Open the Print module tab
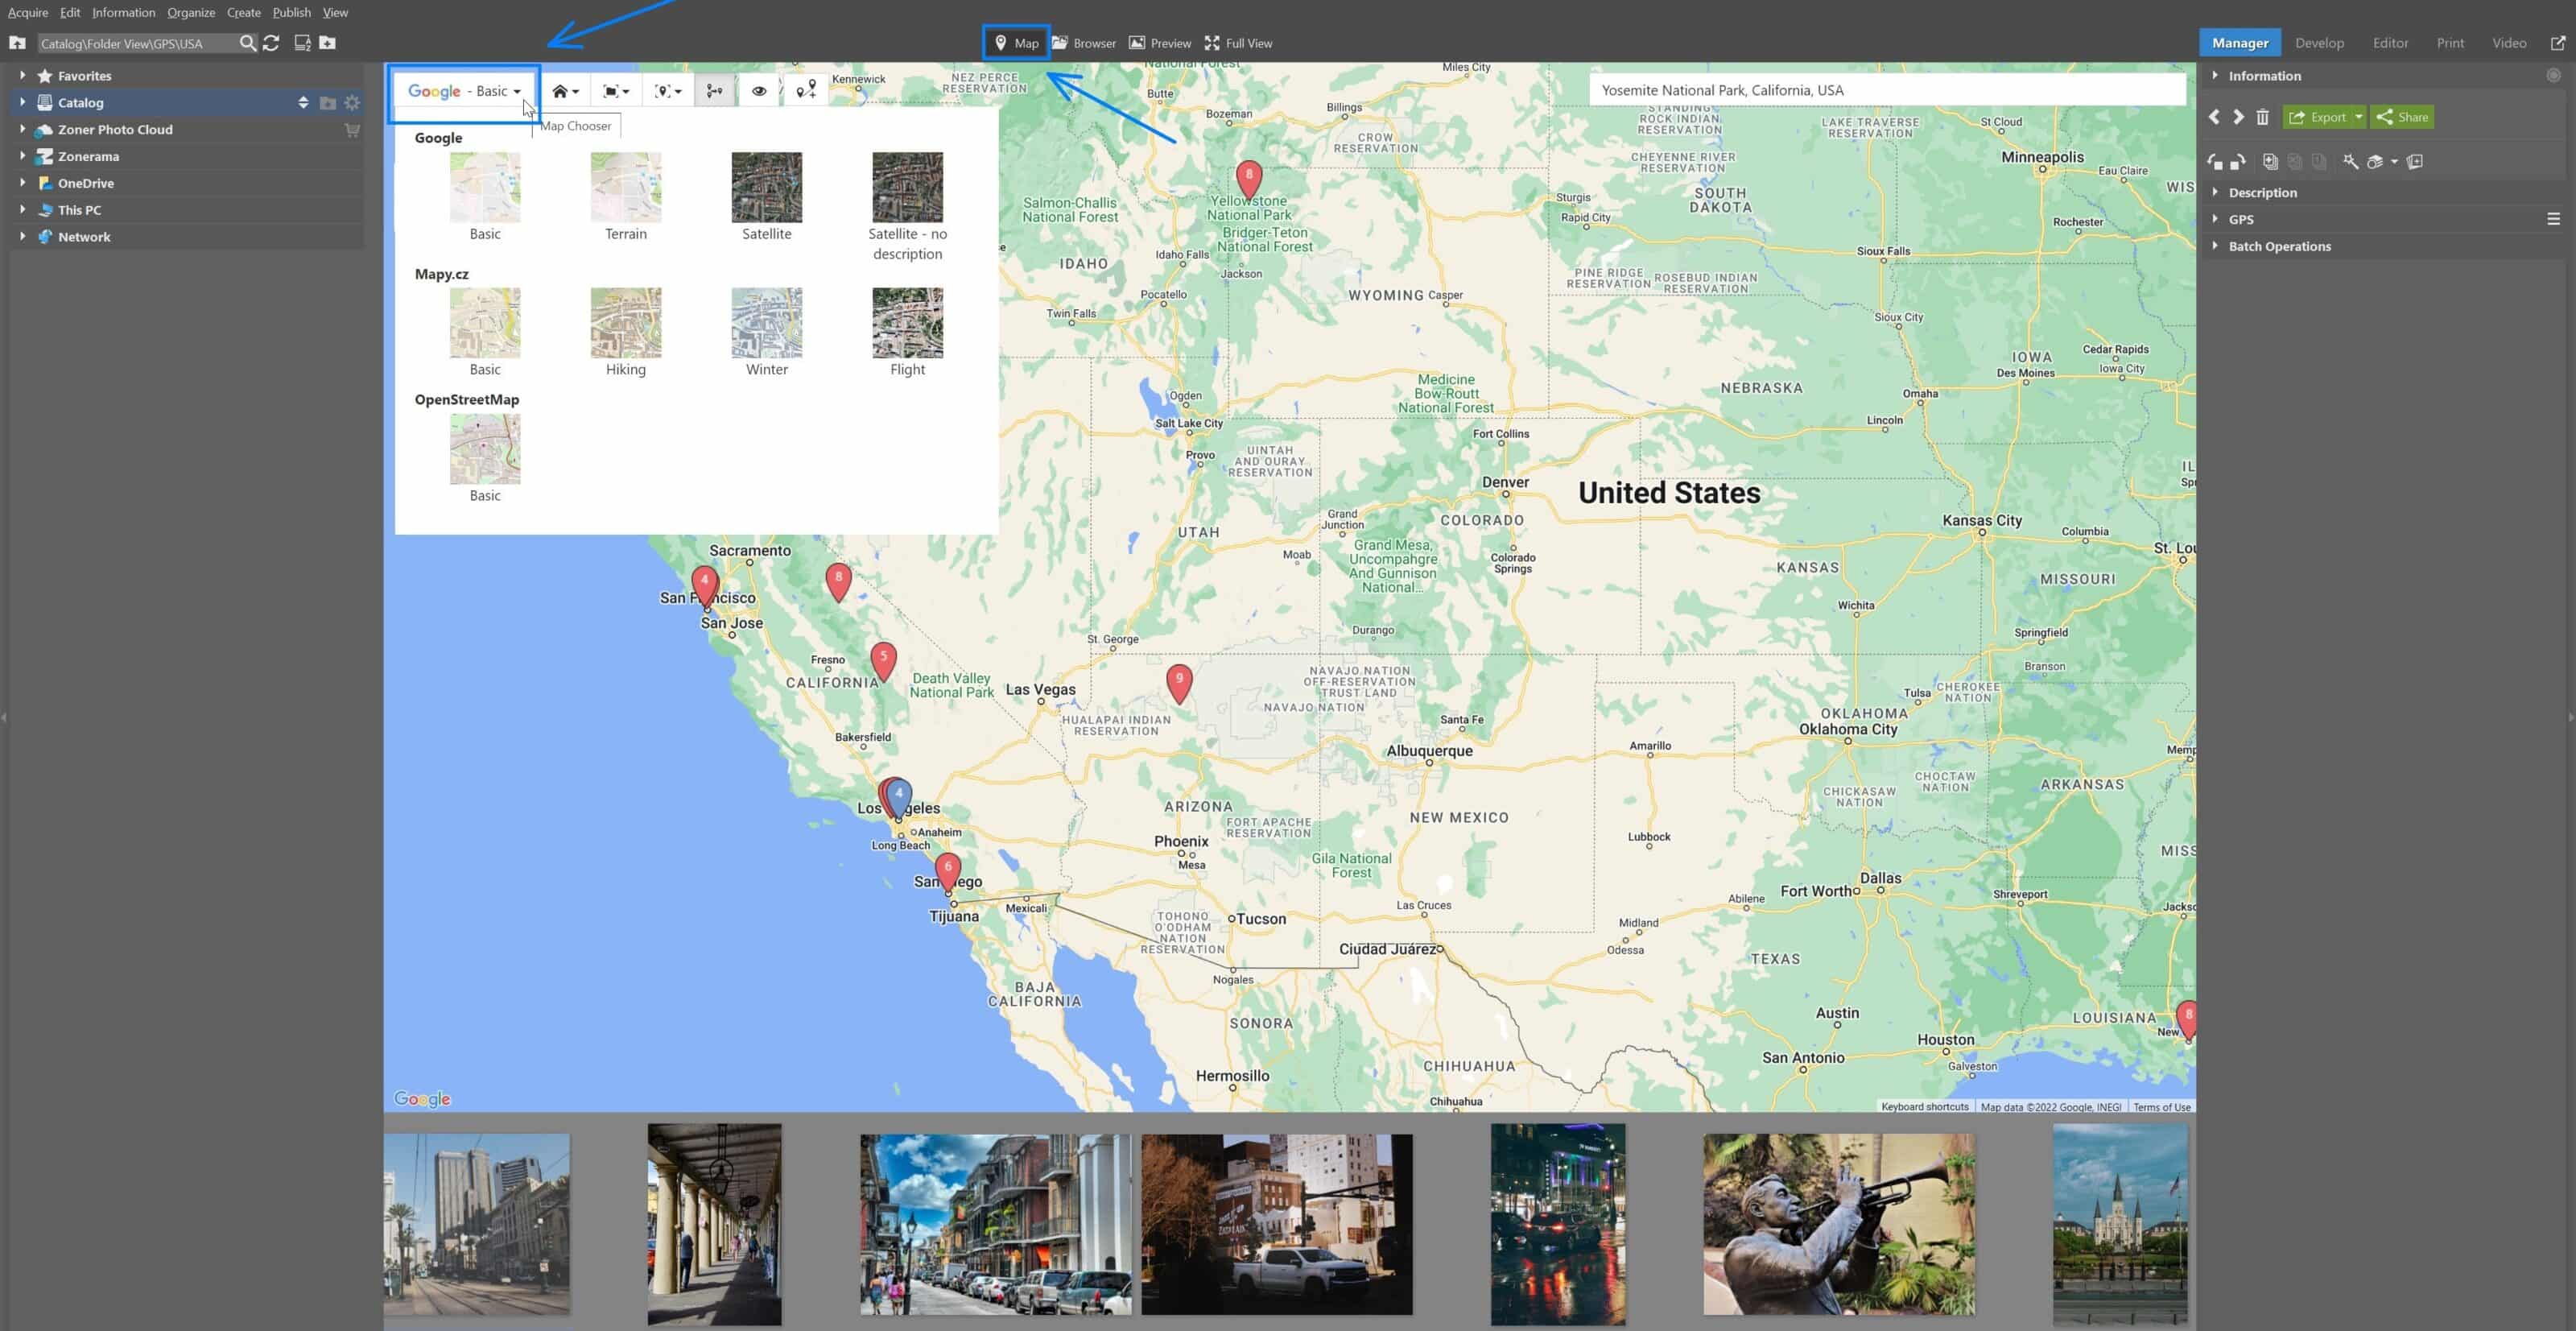2576x1331 pixels. [x=2450, y=43]
